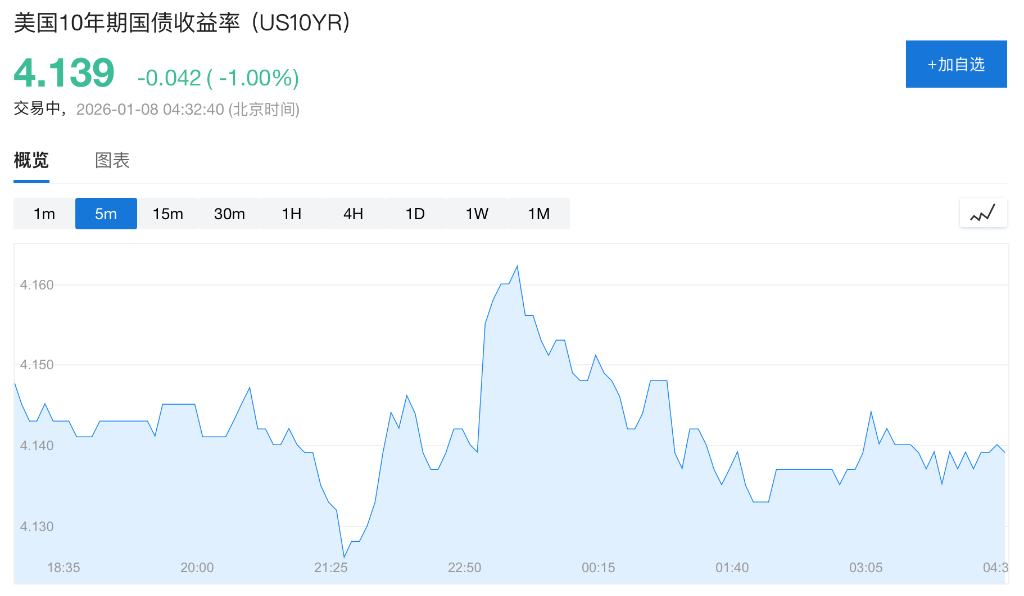Click the chart low near 21:25
The image size is (1024, 596).
coord(344,556)
